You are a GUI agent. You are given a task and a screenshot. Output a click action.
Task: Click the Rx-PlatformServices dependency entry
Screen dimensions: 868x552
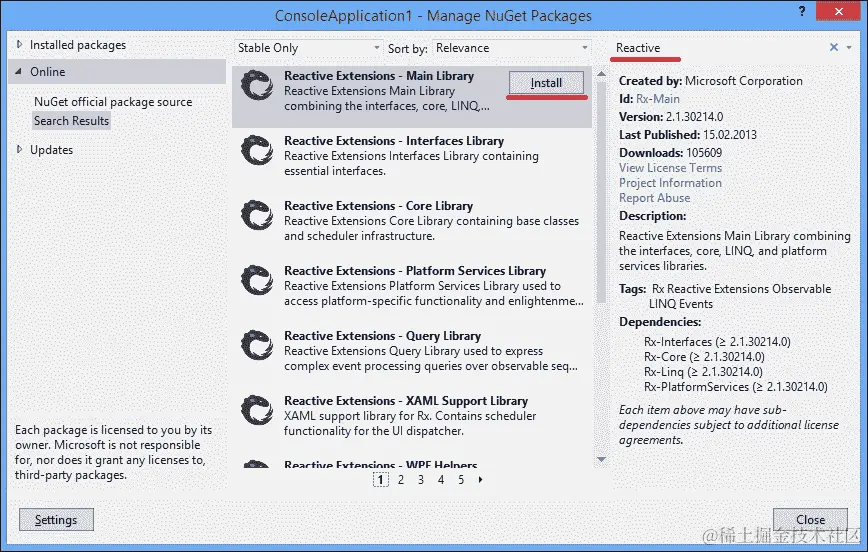(736, 386)
